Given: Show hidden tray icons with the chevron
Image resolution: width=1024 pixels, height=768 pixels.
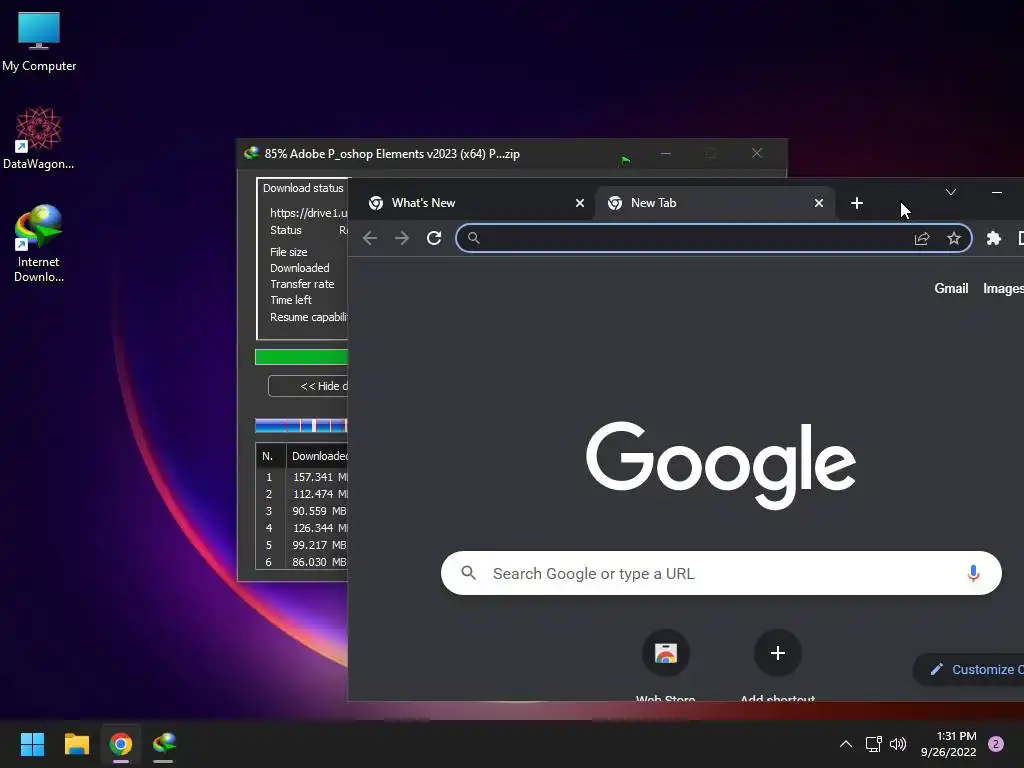Looking at the screenshot, I should (x=846, y=744).
